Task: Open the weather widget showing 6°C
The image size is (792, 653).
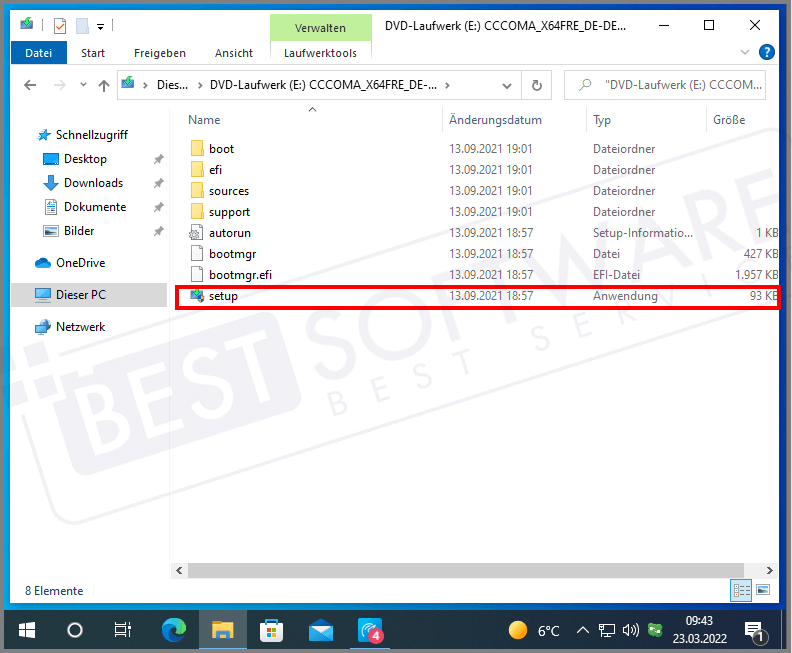Action: pos(533,630)
